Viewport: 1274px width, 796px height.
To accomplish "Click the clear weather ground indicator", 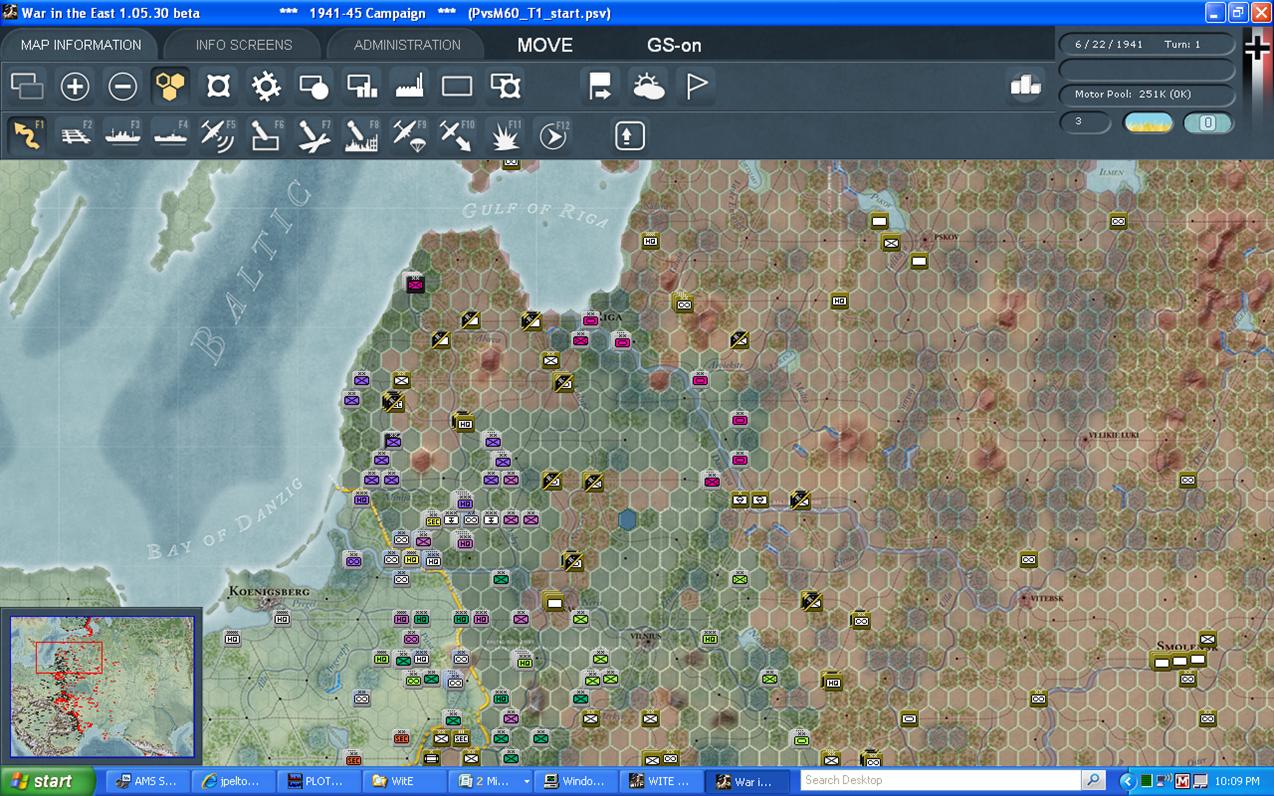I will [x=1148, y=123].
